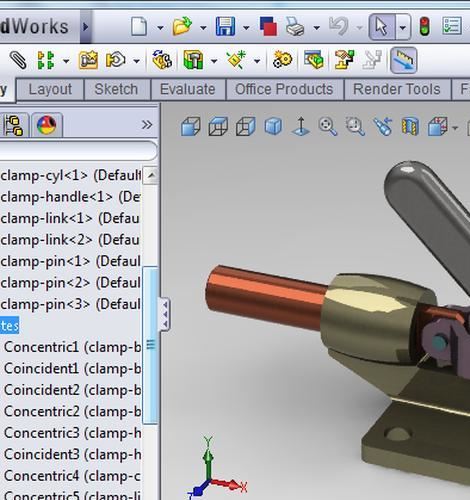
Task: Activate the Select cursor tool
Action: 382,27
